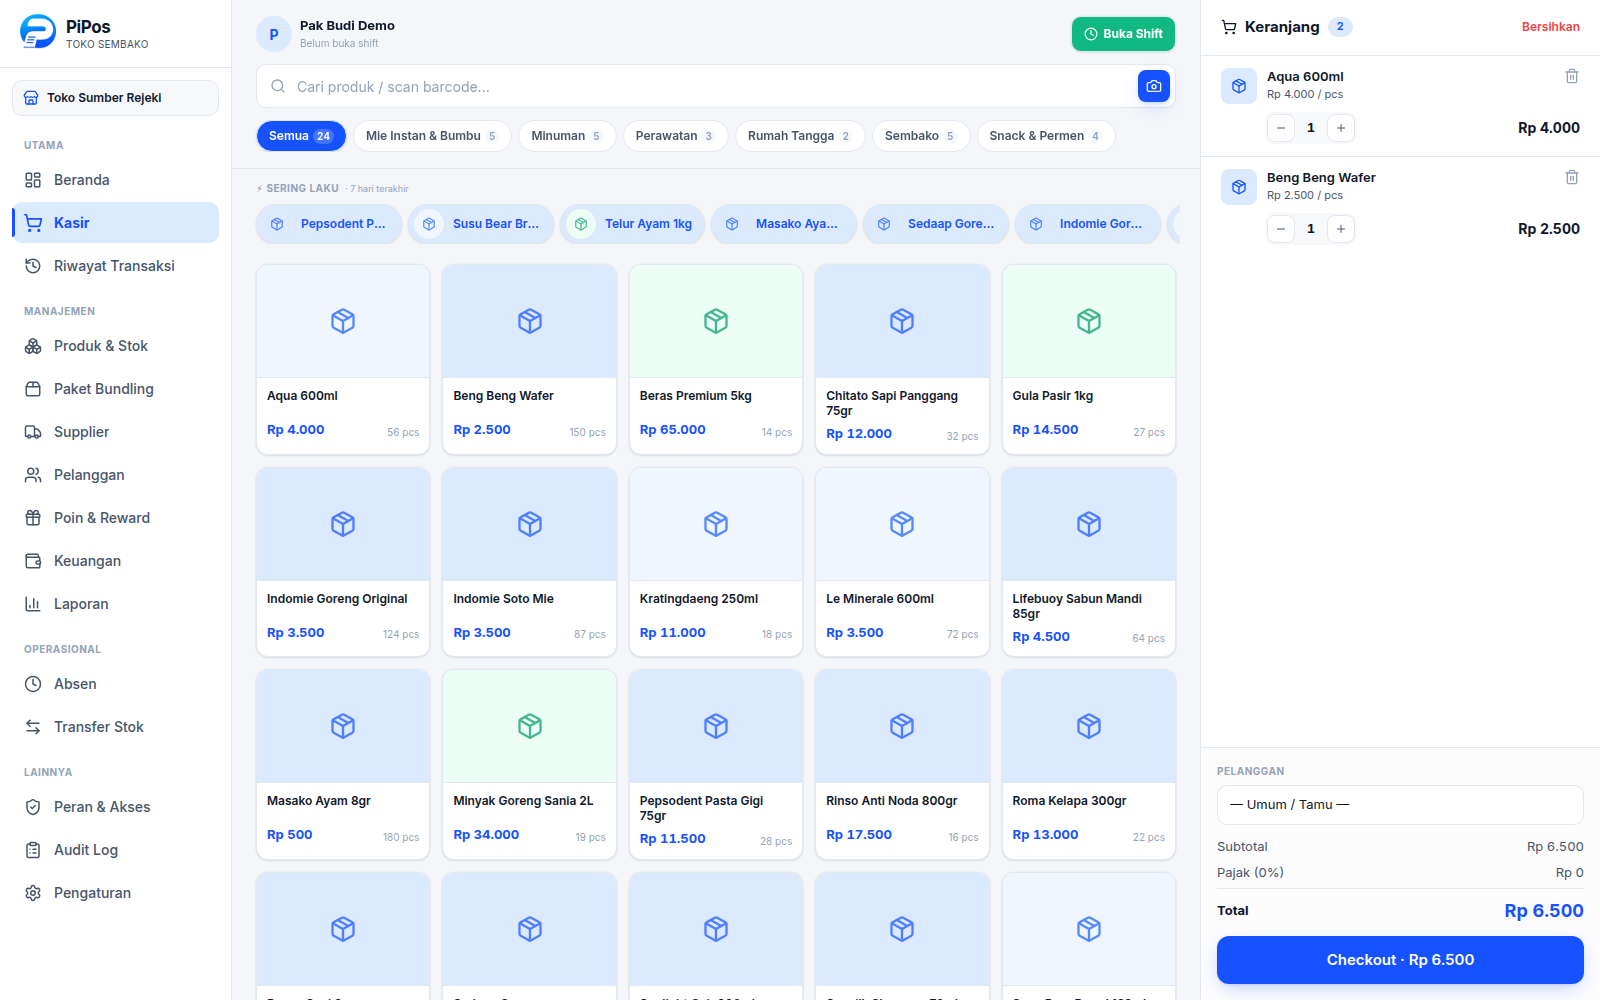Delete Aqua 600ml from cart via trash icon
Screen dimensions: 1600x1000
coord(1571,76)
